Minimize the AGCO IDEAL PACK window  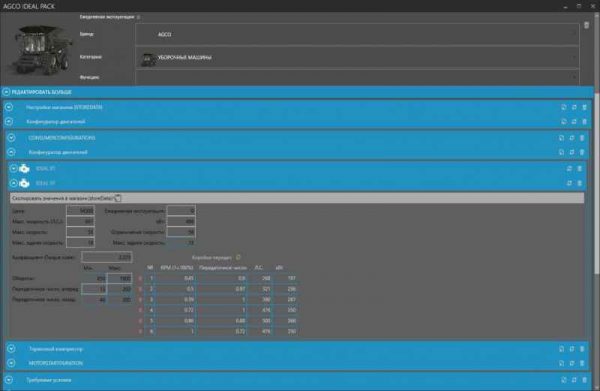tap(566, 6)
